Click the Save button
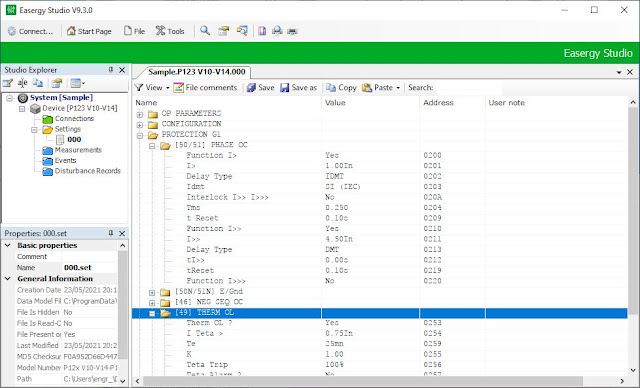This screenshot has width=640, height=388. (260, 87)
